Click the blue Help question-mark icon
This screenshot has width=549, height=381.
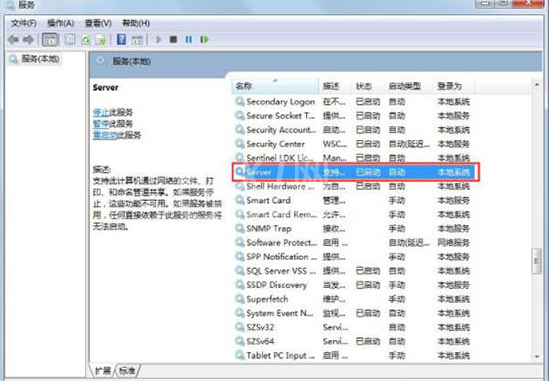point(121,40)
